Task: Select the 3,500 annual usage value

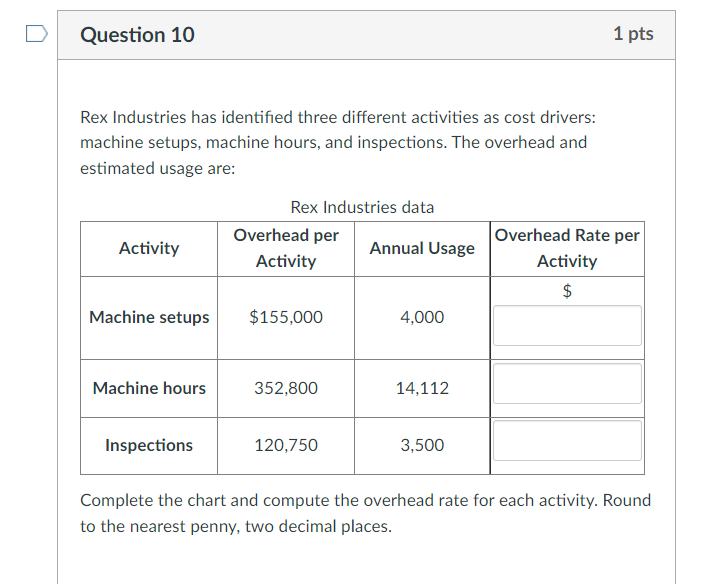Action: (x=422, y=445)
